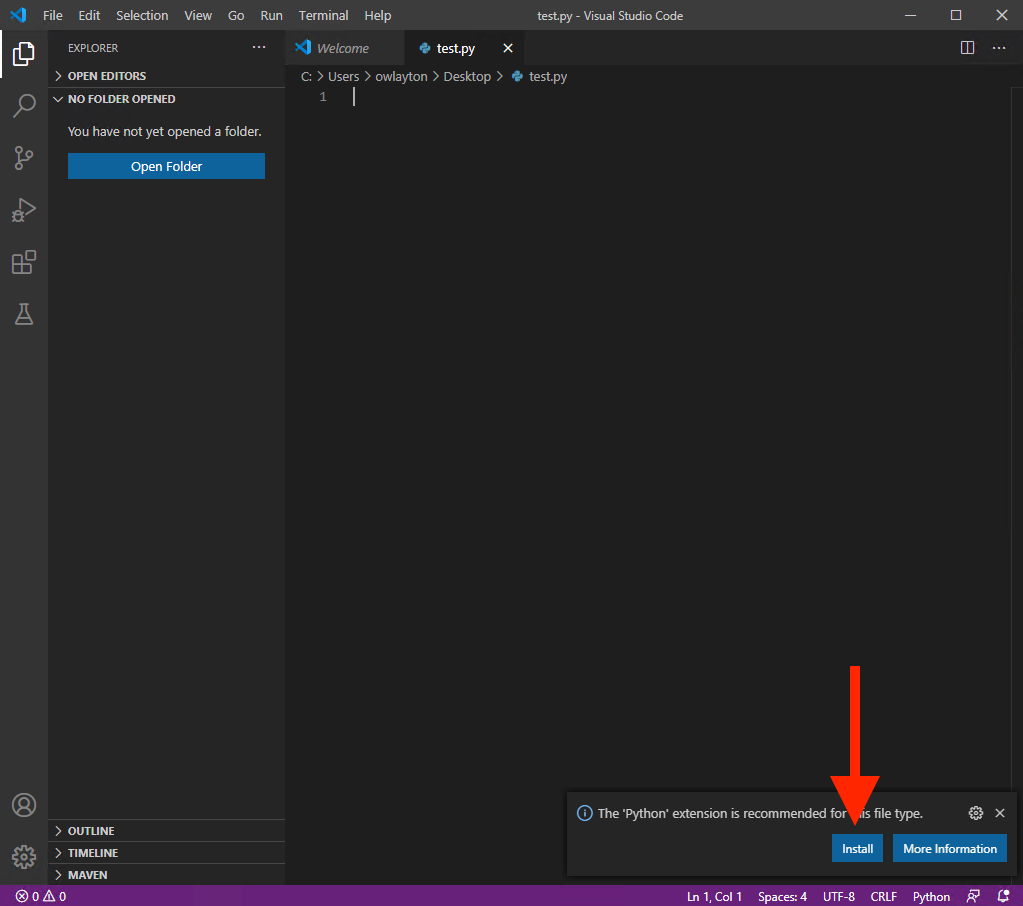Open editor More Actions ellipsis
Image resolution: width=1023 pixels, height=906 pixels.
[x=999, y=48]
